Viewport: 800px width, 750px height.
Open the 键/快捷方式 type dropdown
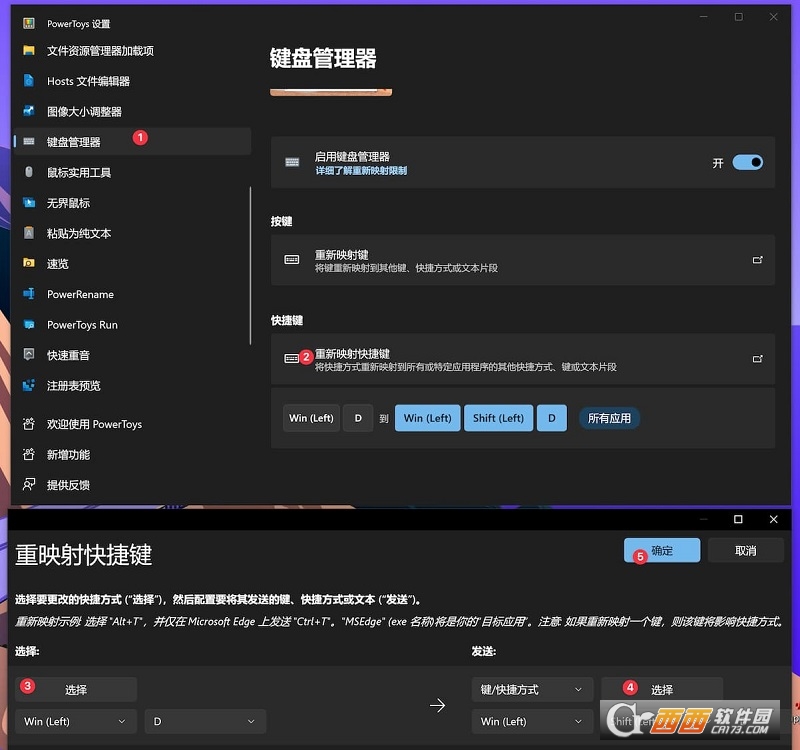tap(532, 690)
